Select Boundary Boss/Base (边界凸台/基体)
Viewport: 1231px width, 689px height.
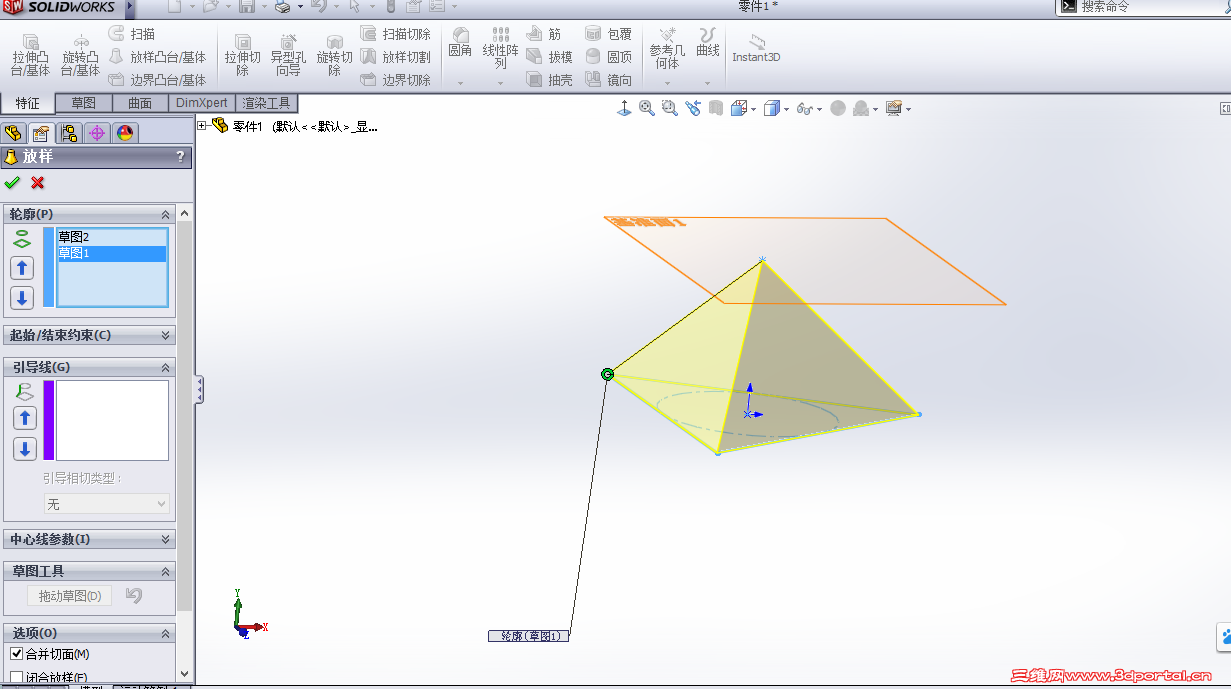click(156, 80)
